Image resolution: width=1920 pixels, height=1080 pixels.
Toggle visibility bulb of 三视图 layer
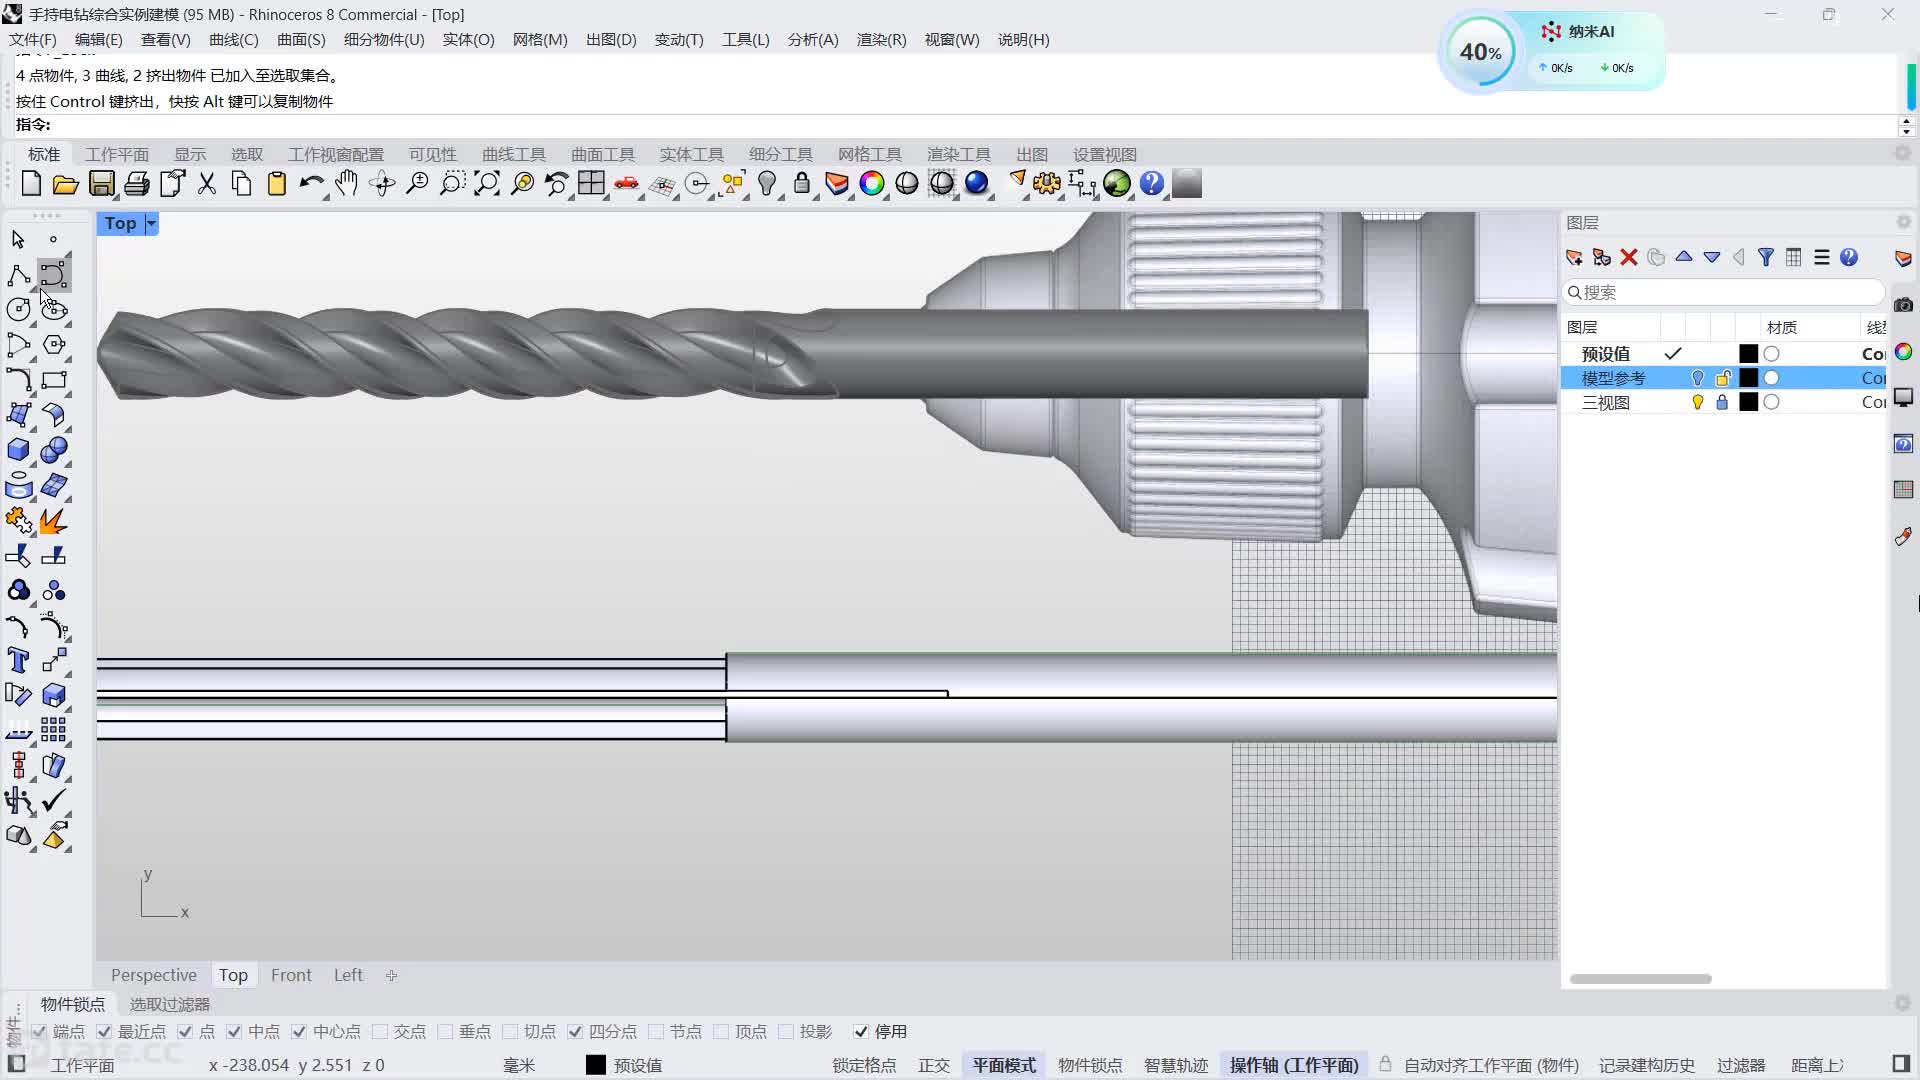click(x=1697, y=402)
